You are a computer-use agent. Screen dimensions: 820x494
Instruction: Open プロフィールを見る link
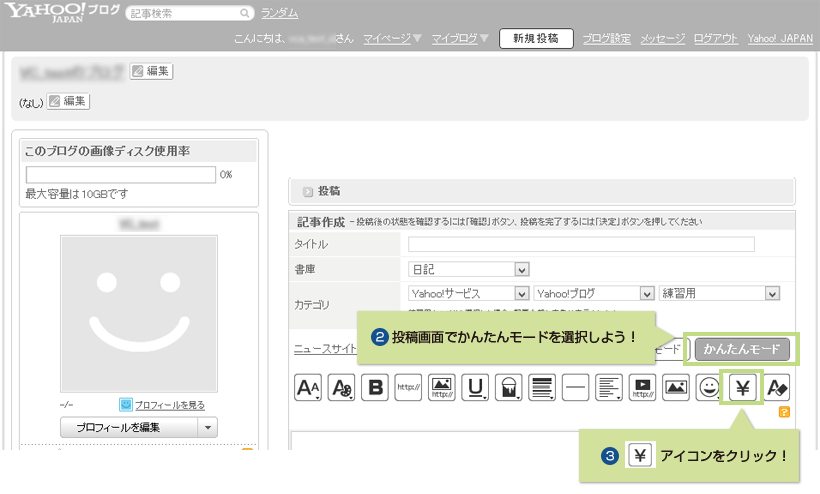tap(169, 405)
